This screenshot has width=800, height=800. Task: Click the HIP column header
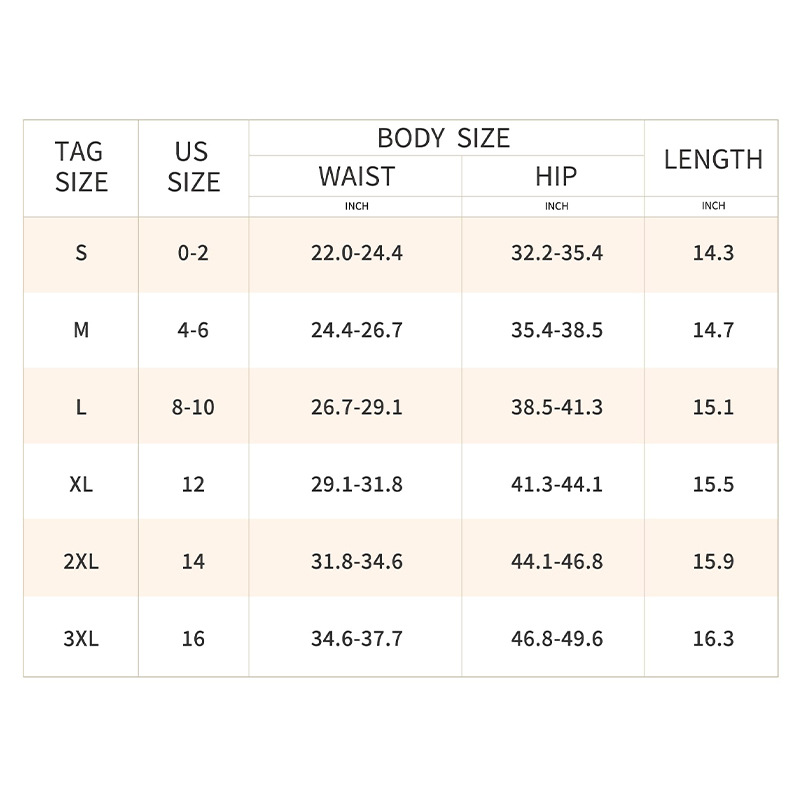coord(556,177)
